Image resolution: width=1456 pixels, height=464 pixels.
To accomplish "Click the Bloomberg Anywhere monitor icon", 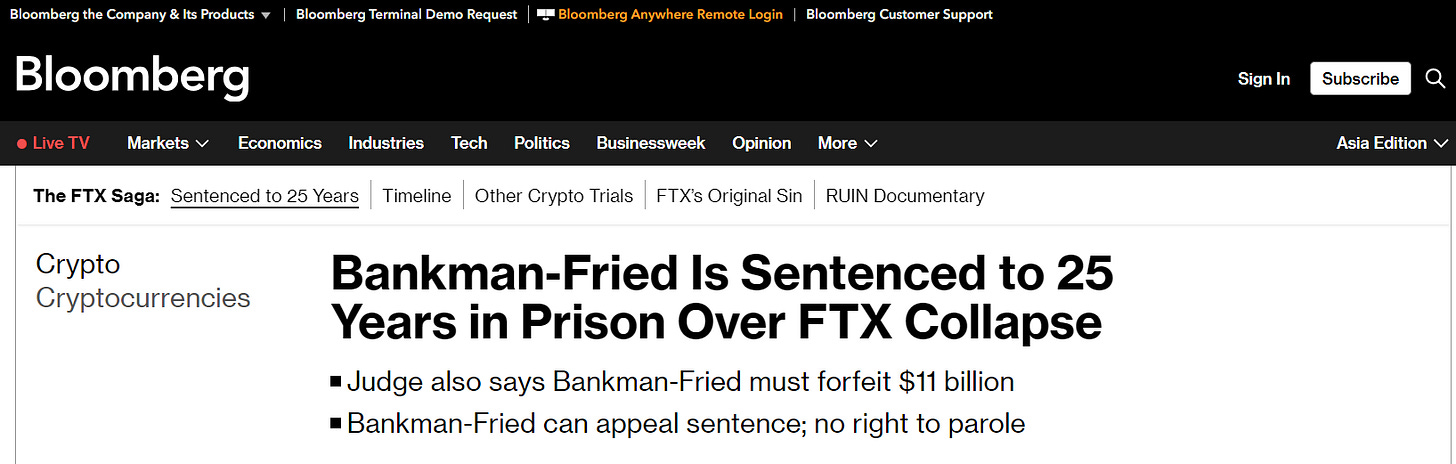I will pyautogui.click(x=545, y=15).
